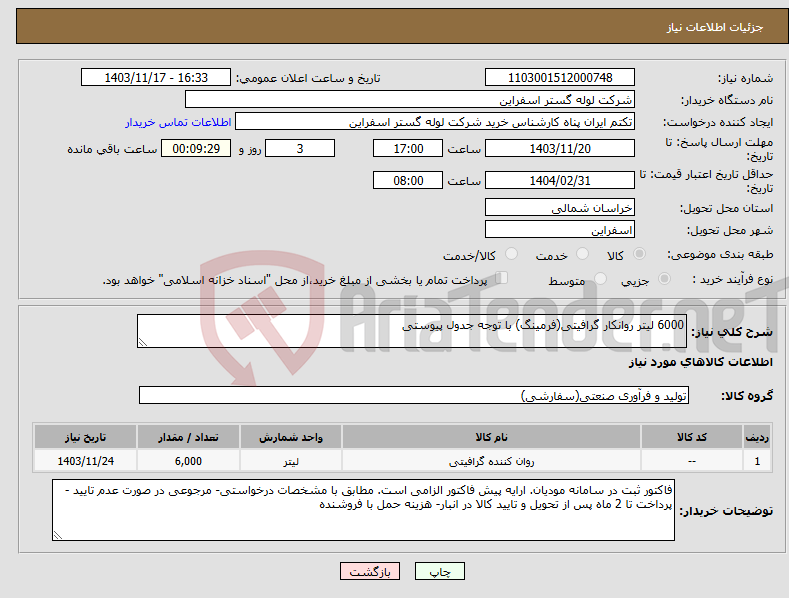Select the جزیی purchase type radio
The image size is (789, 598).
[x=664, y=278]
